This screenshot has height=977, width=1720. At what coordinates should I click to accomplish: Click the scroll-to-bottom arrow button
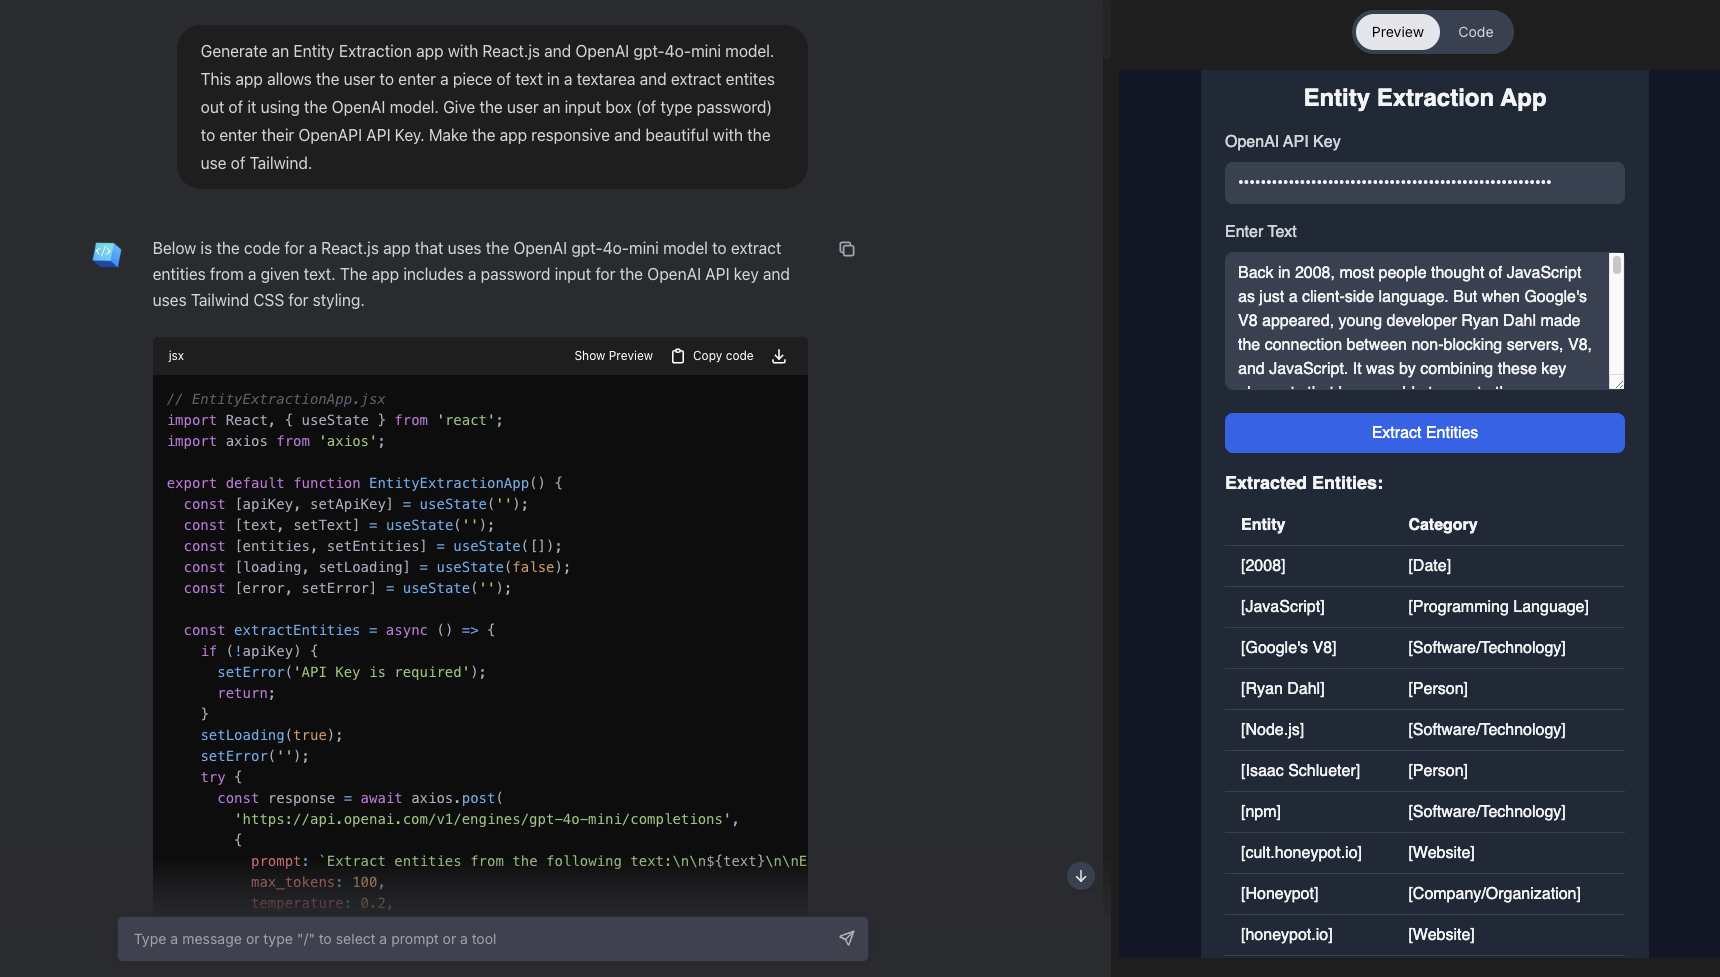point(1081,876)
